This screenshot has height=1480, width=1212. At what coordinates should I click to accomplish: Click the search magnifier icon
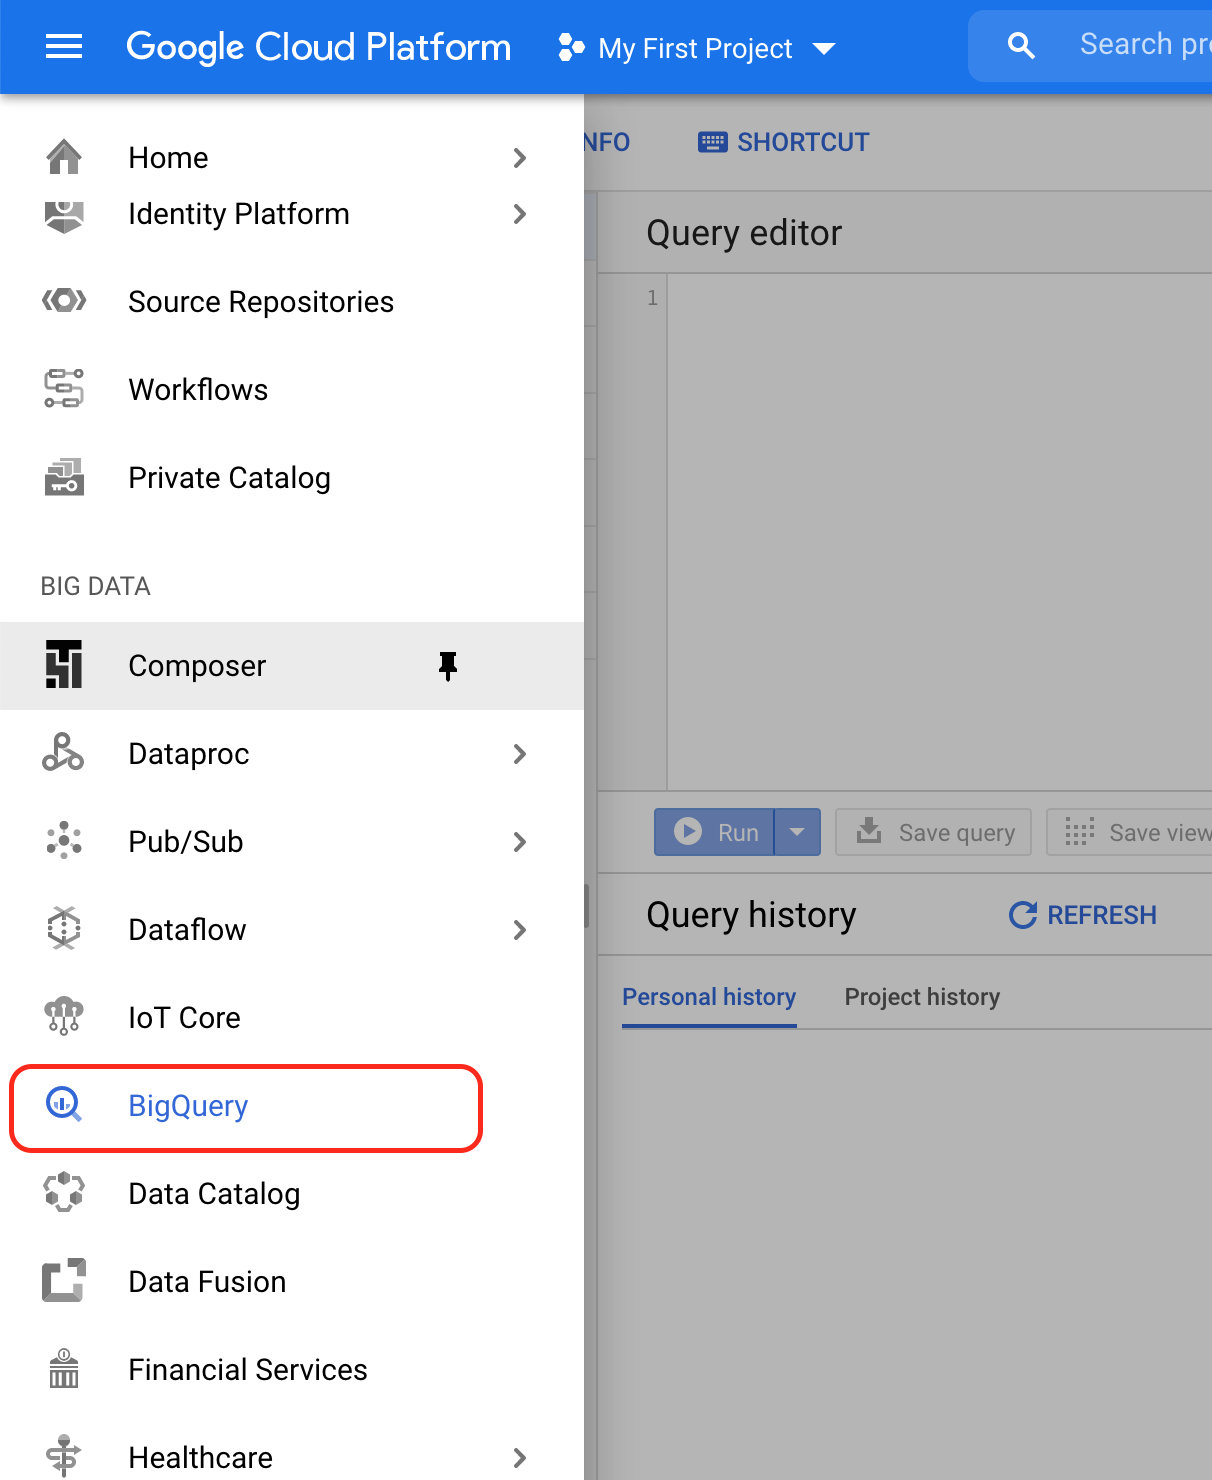(x=1021, y=46)
